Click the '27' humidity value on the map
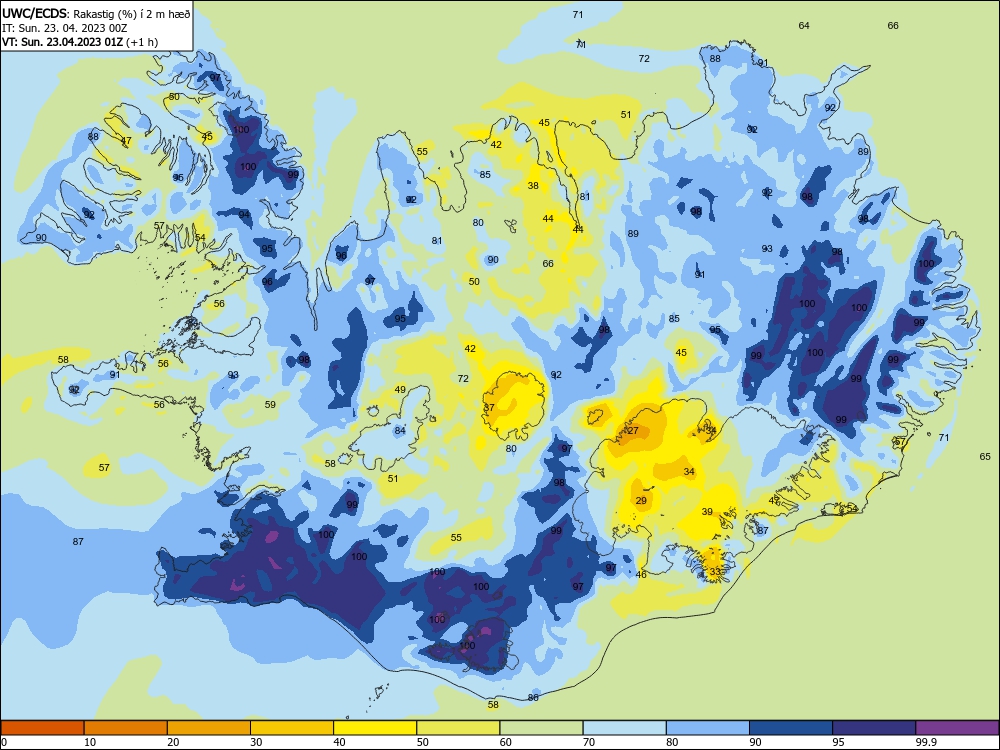 (633, 430)
